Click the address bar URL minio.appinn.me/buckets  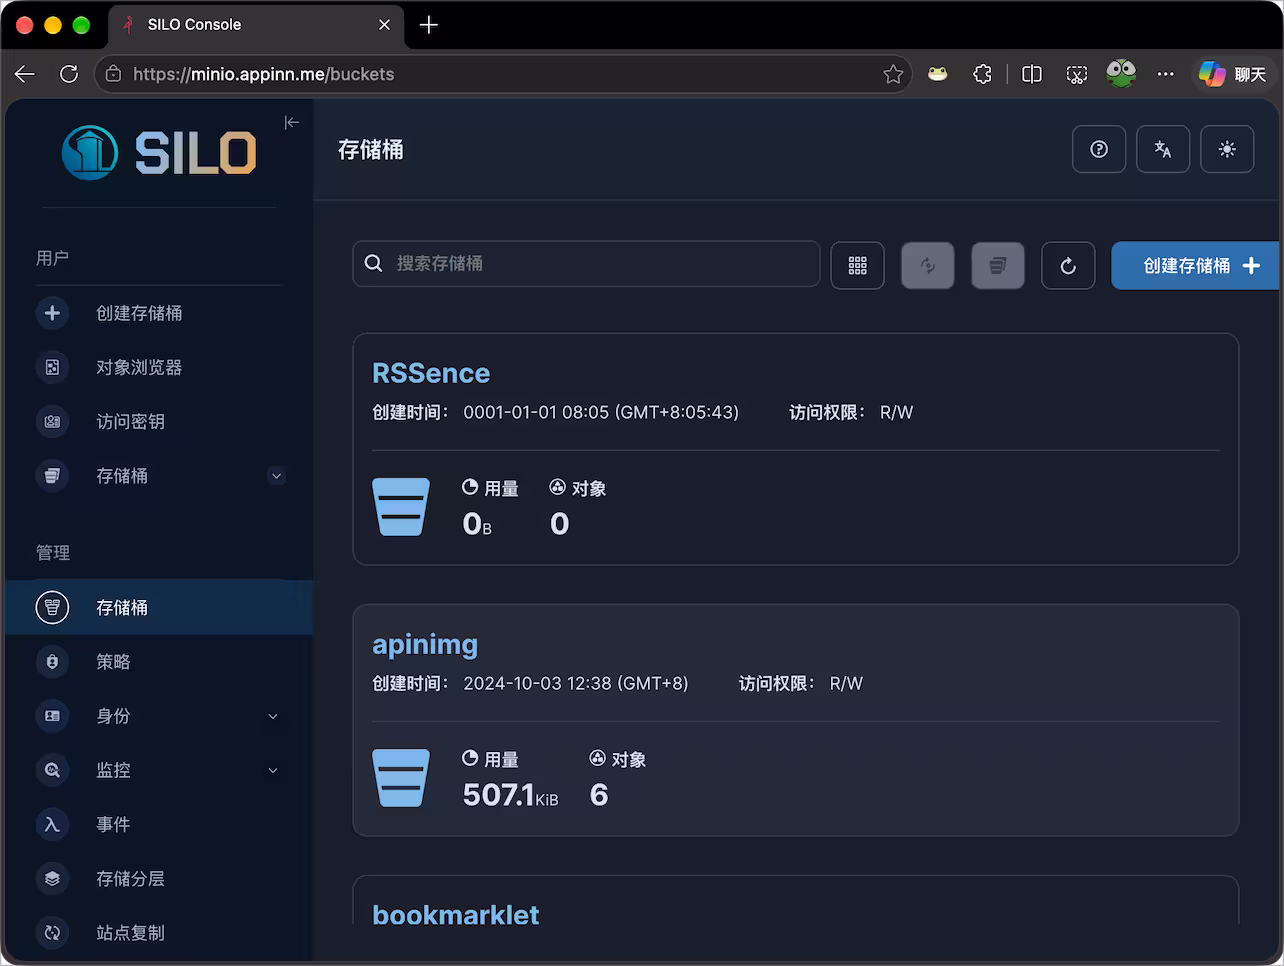[x=263, y=74]
